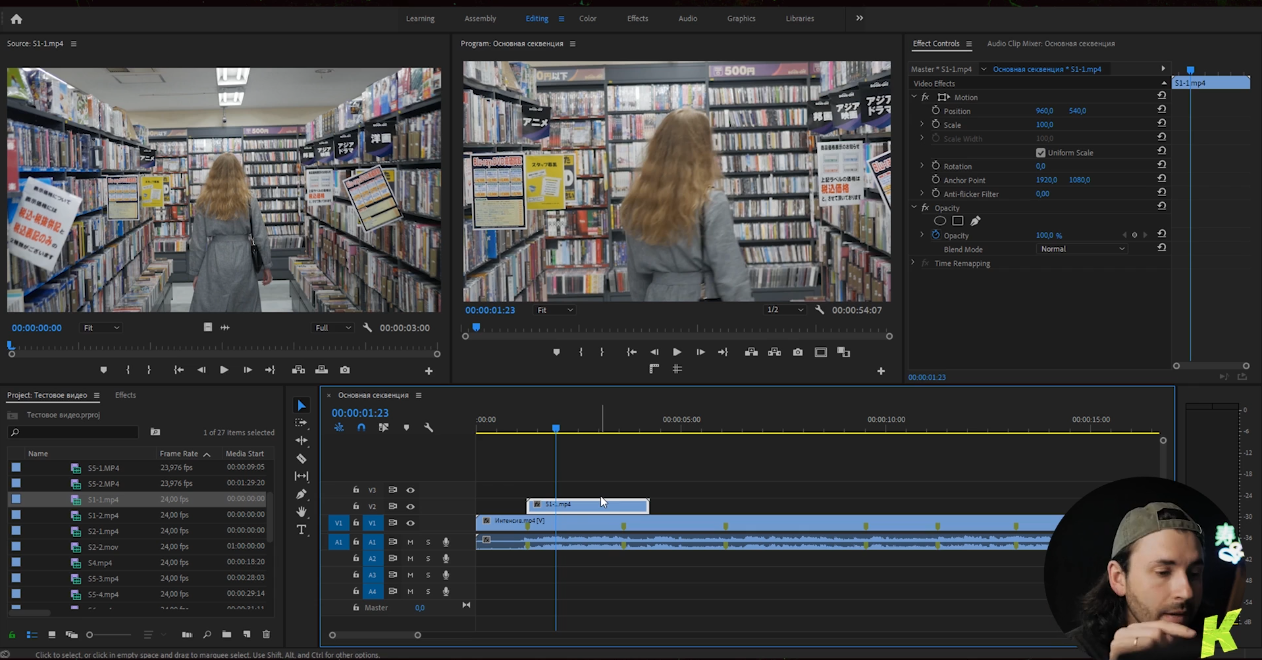Reset the Position parameter
This screenshot has width=1262, height=660.
1161,111
